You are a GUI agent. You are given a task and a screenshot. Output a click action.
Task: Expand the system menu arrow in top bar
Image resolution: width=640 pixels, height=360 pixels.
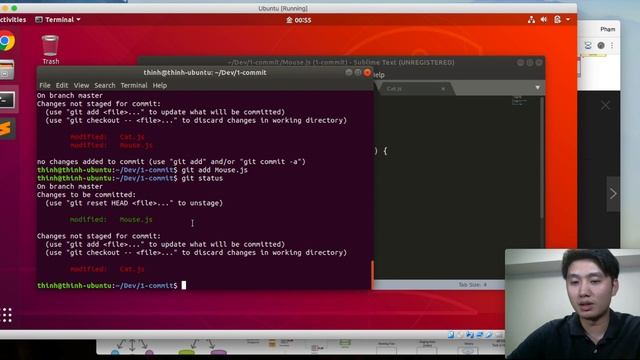click(x=568, y=20)
